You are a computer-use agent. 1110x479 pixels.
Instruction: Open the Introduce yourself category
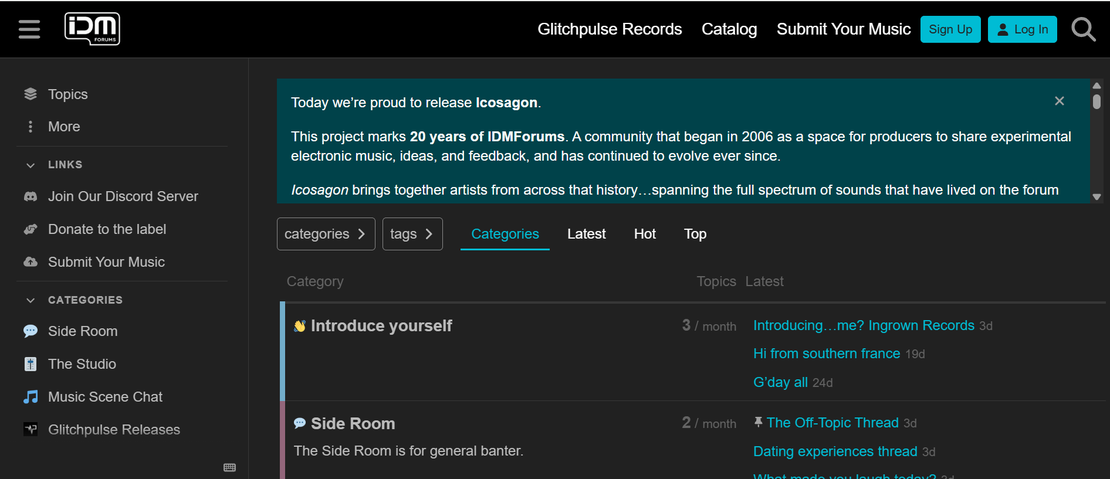(381, 325)
